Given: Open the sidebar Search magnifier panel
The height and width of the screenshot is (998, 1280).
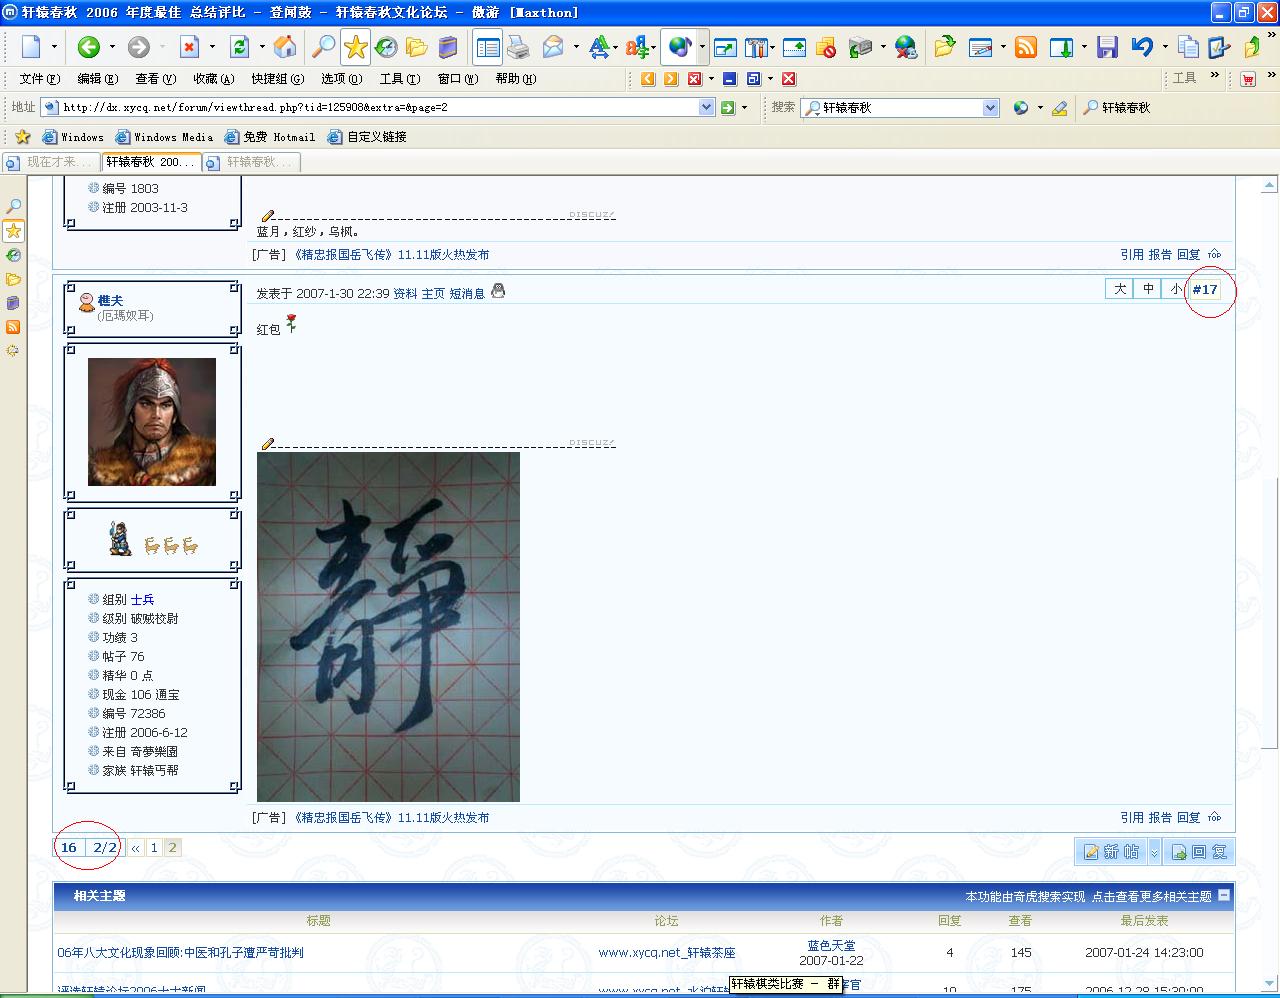Looking at the screenshot, I should 13,207.
